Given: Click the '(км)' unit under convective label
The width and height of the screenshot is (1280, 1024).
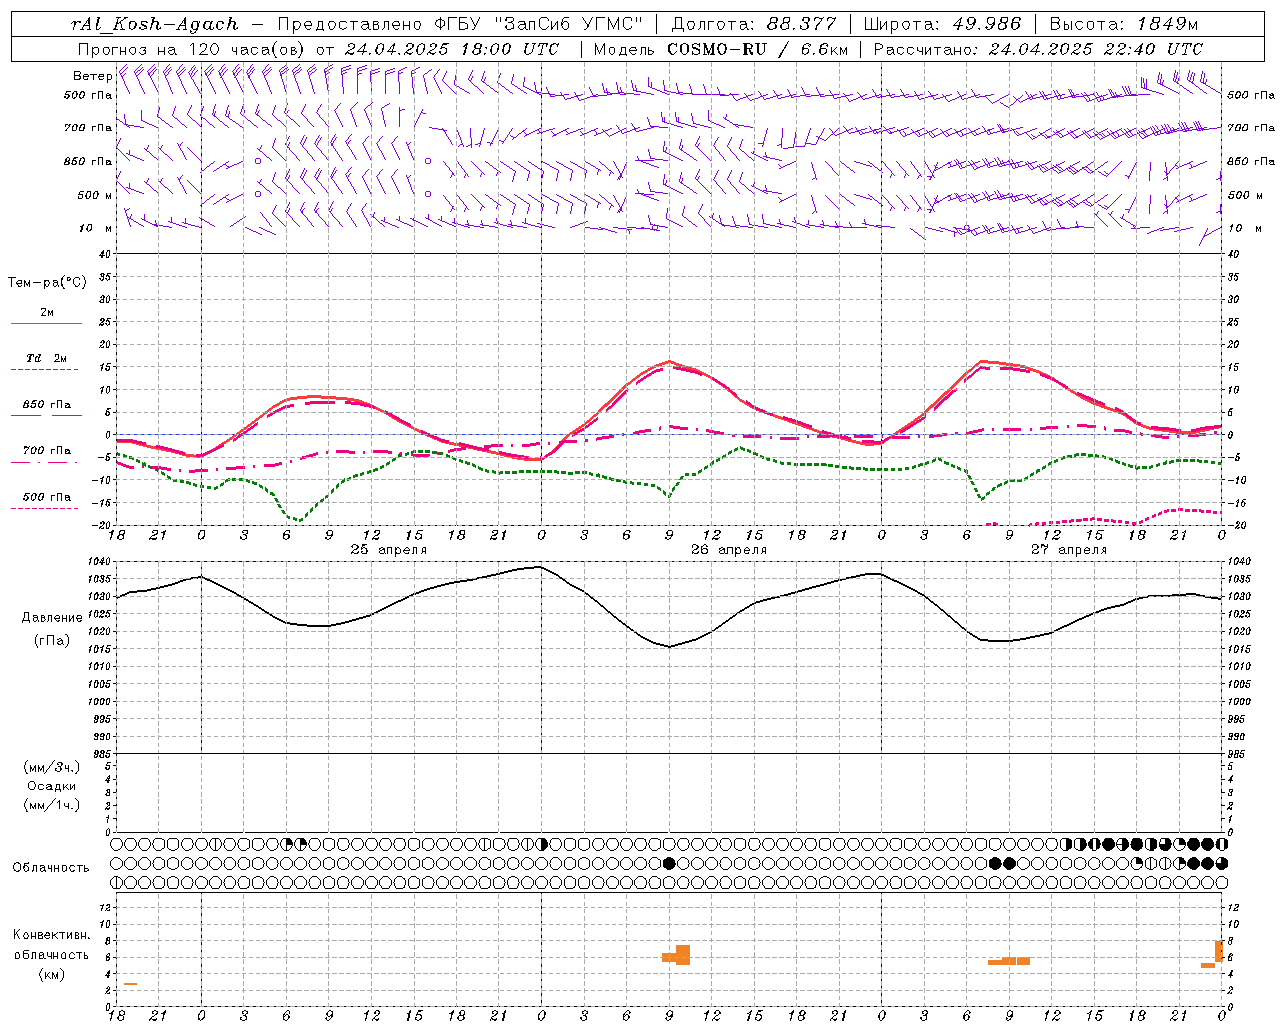Looking at the screenshot, I should [52, 974].
